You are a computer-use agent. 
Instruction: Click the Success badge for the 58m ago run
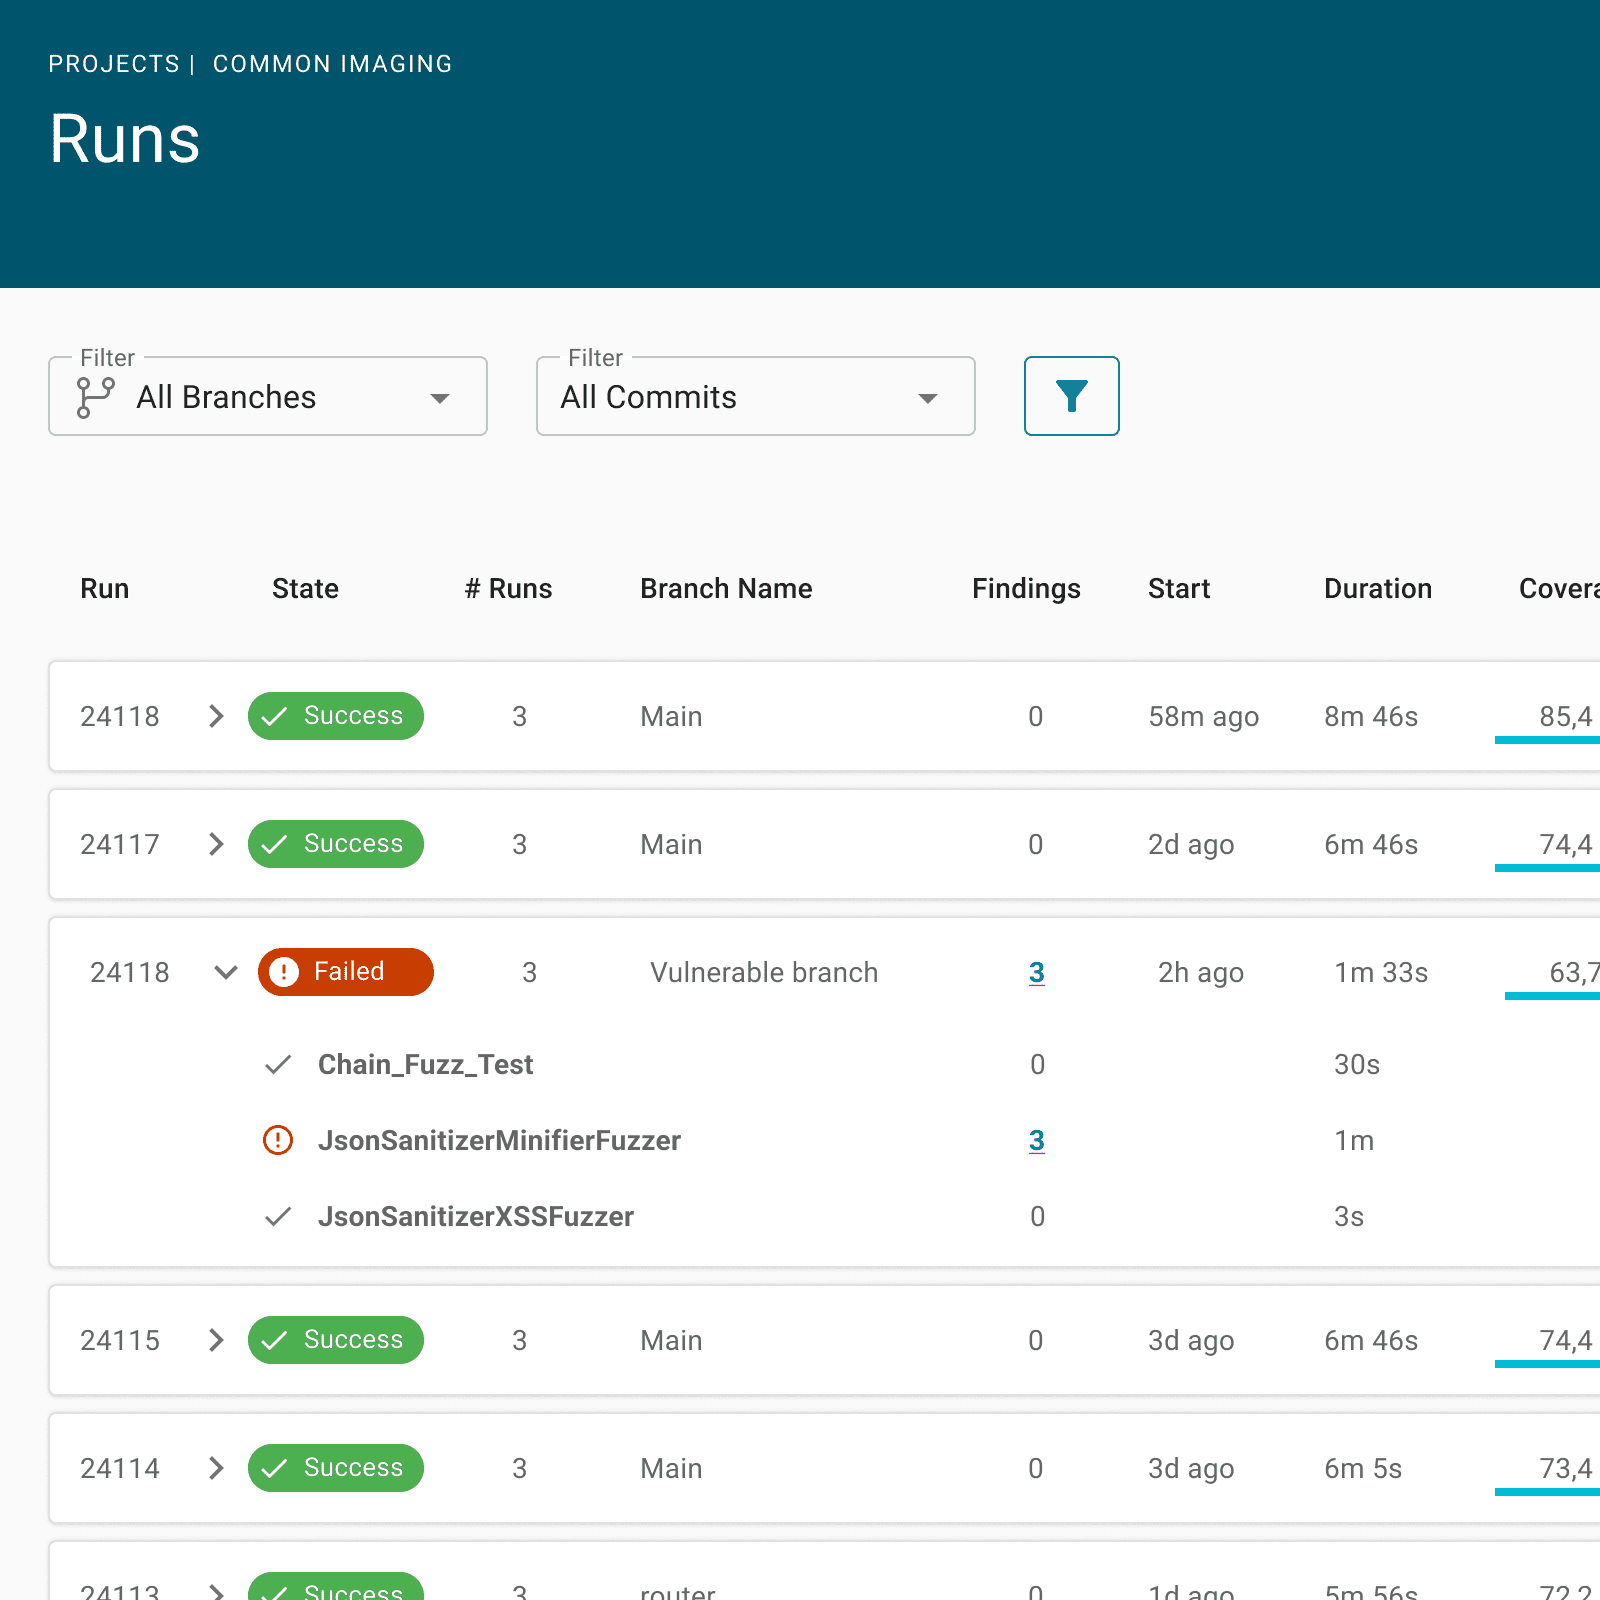336,716
